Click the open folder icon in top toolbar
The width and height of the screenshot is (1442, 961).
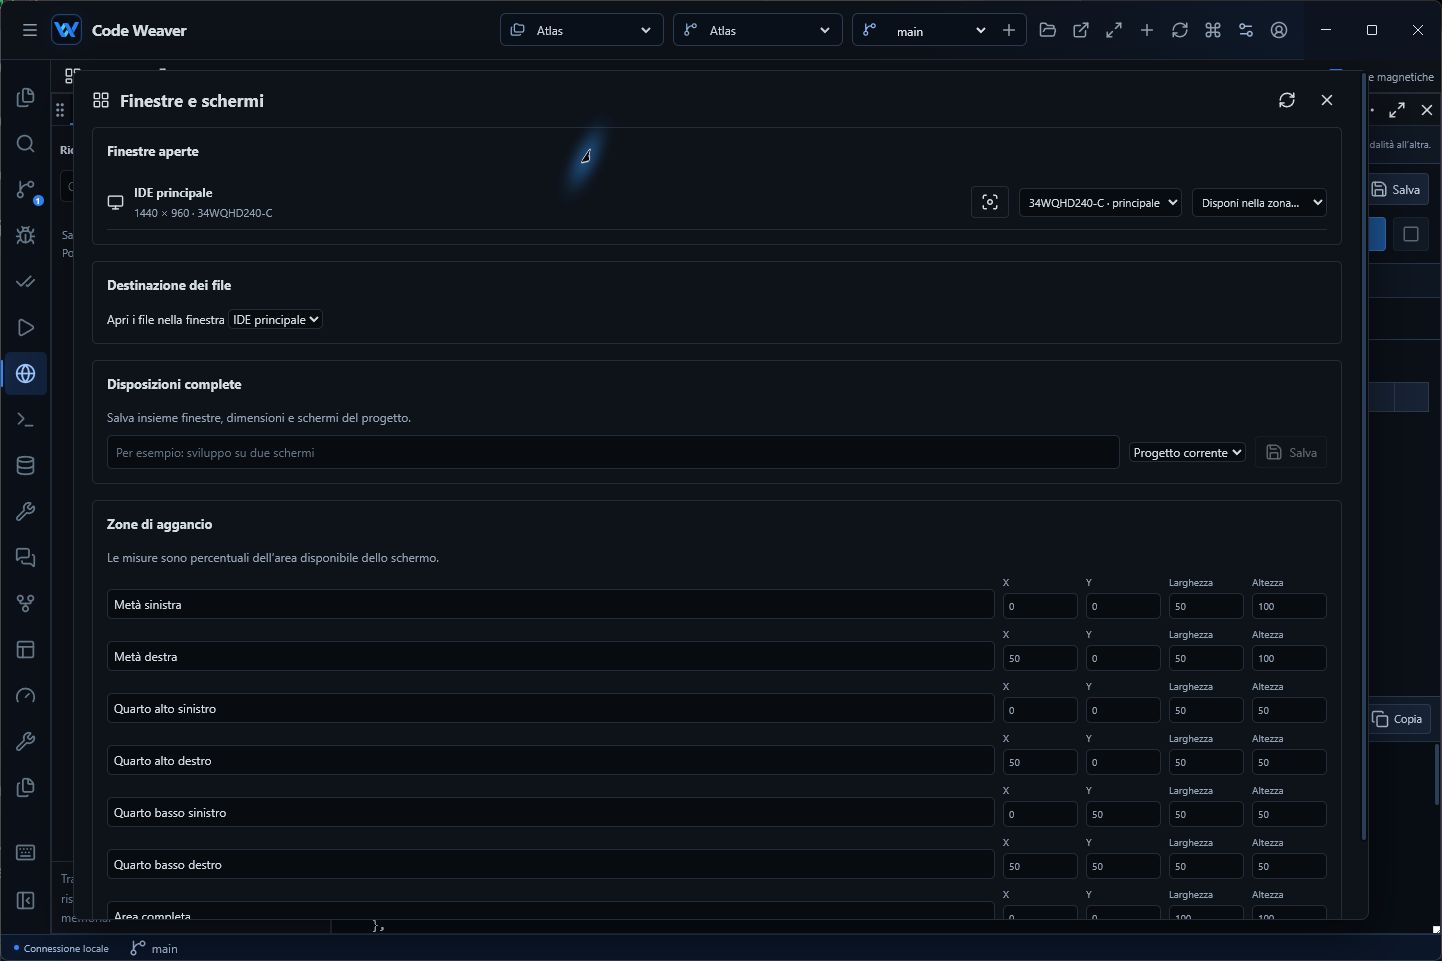1048,30
